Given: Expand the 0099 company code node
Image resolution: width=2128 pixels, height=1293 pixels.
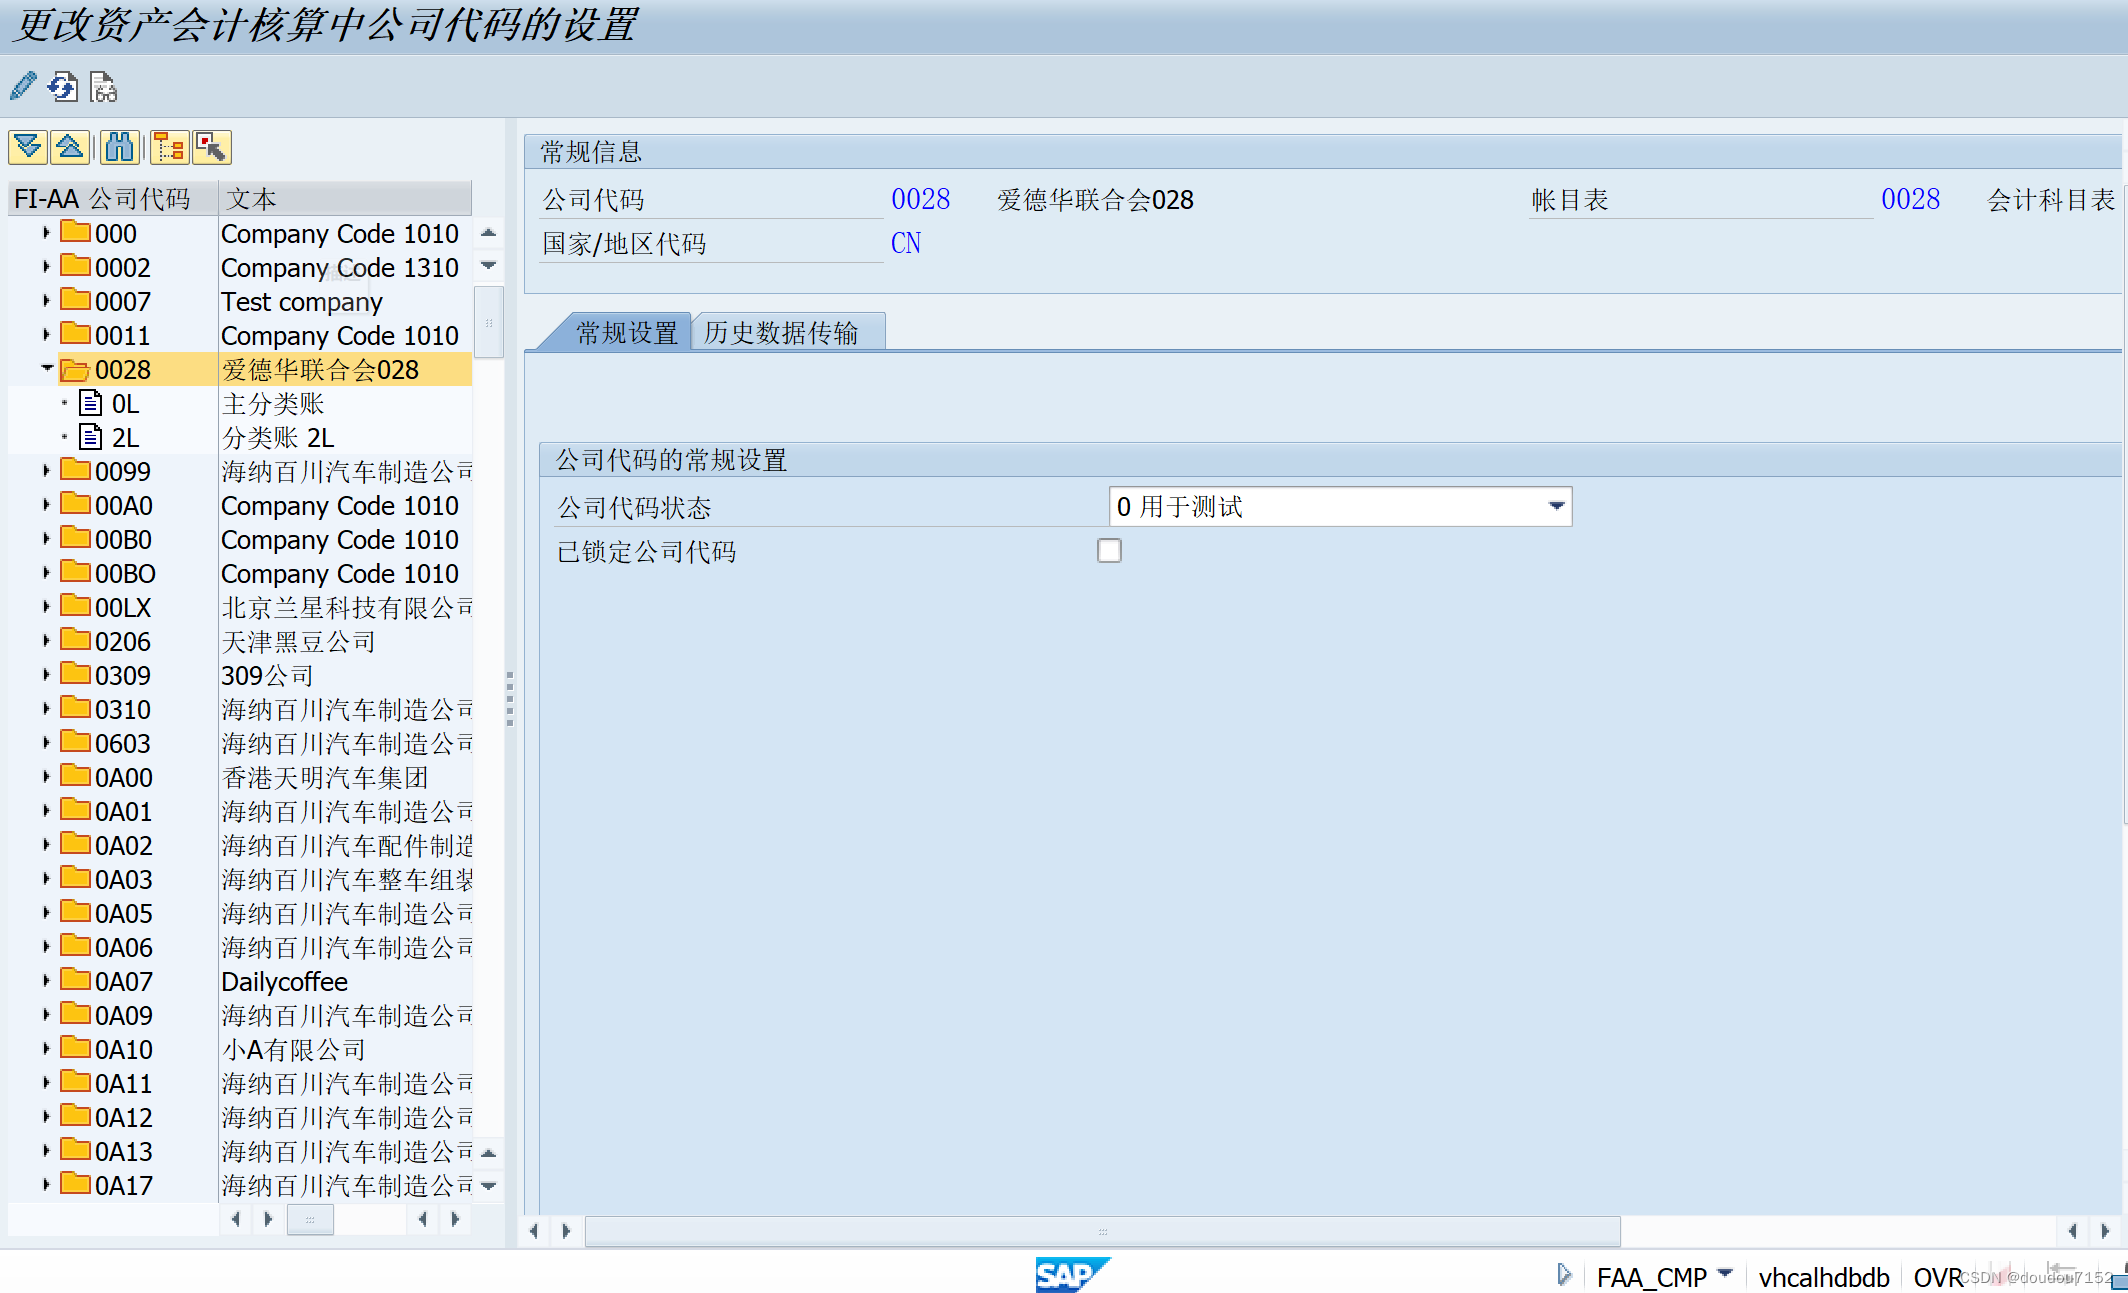Looking at the screenshot, I should coord(46,471).
